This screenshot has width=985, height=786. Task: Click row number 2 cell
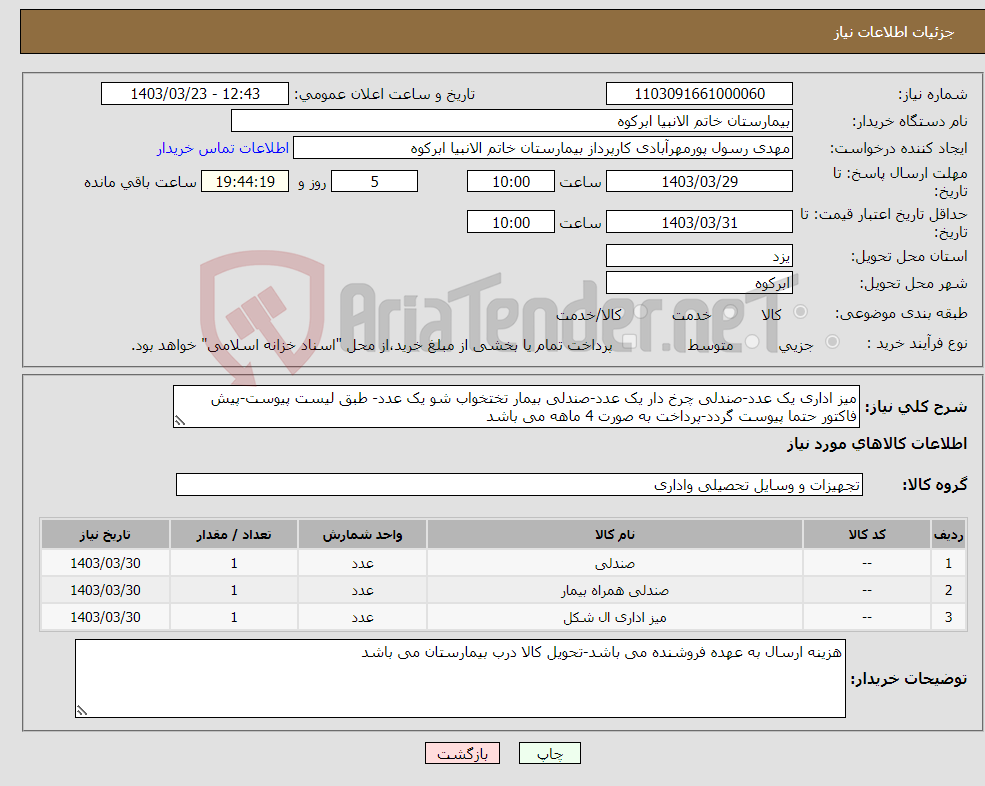pos(949,590)
